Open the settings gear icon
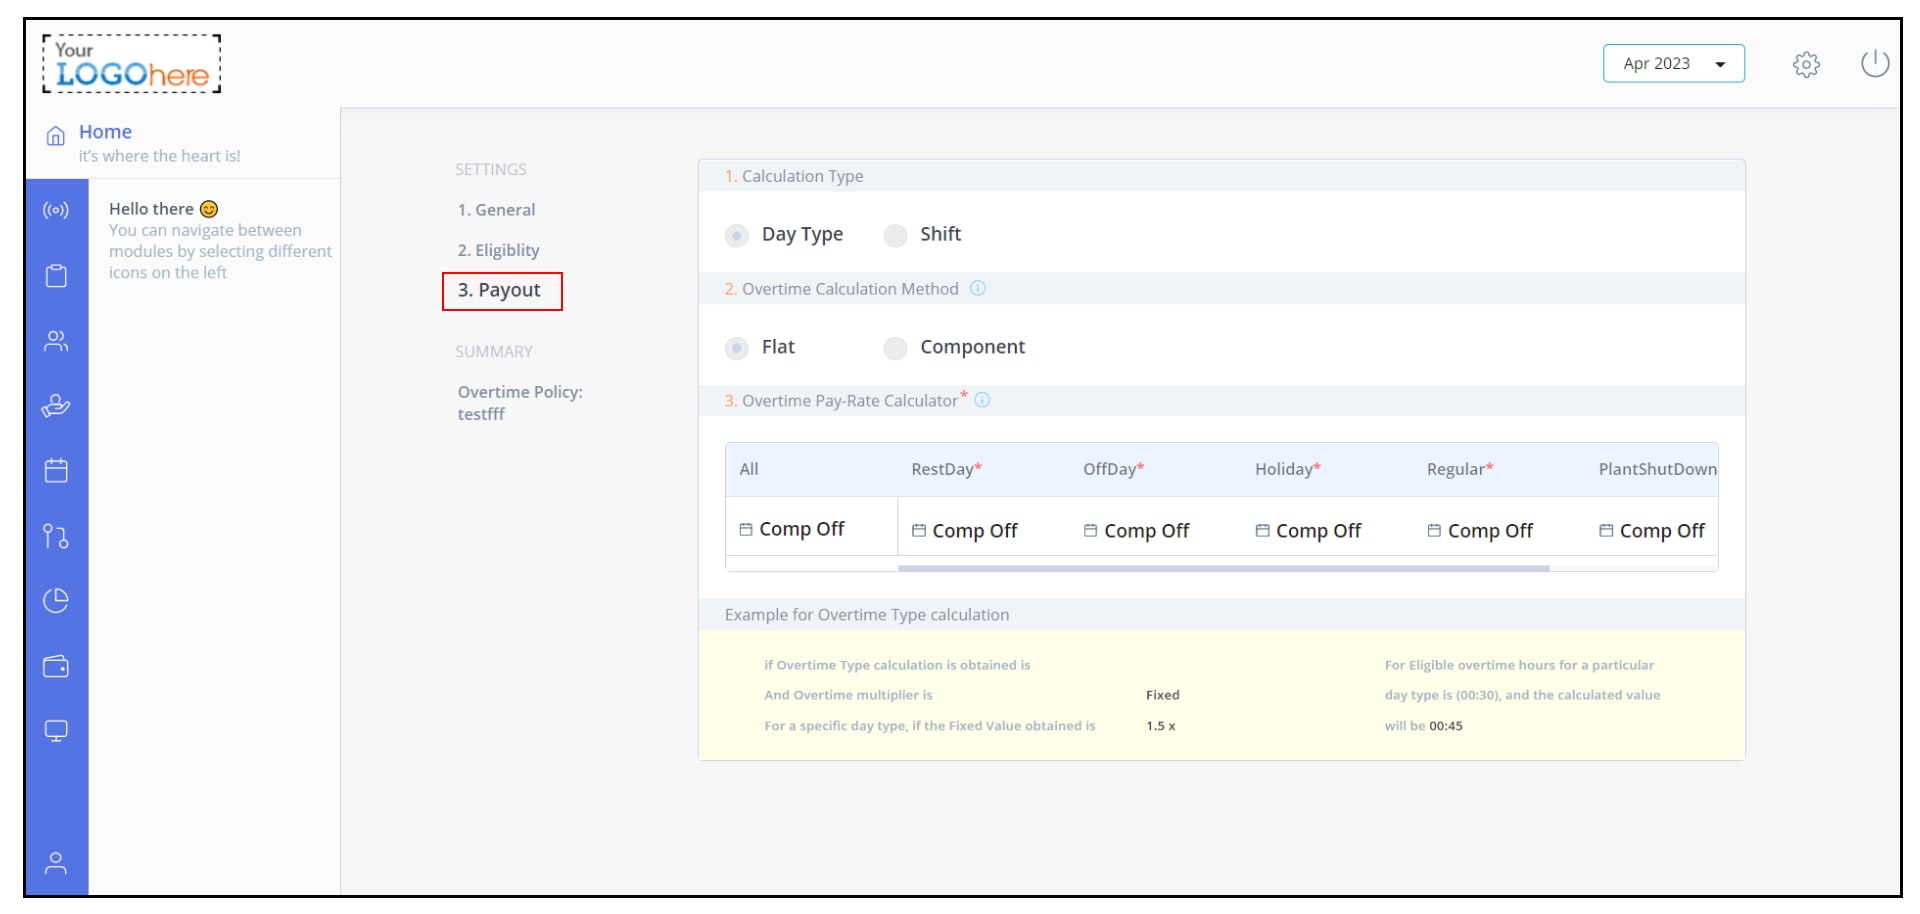 point(1806,65)
